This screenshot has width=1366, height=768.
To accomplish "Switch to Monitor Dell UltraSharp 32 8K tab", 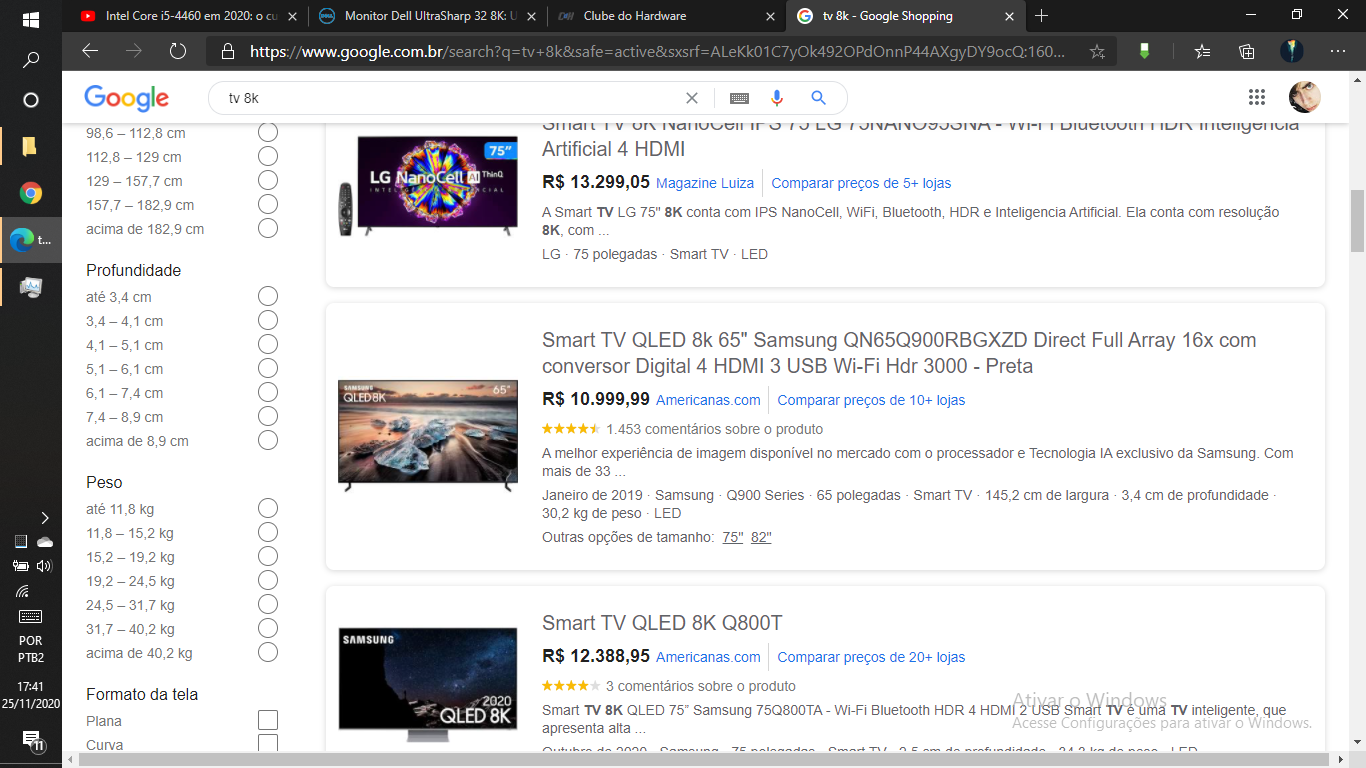I will (x=427, y=16).
